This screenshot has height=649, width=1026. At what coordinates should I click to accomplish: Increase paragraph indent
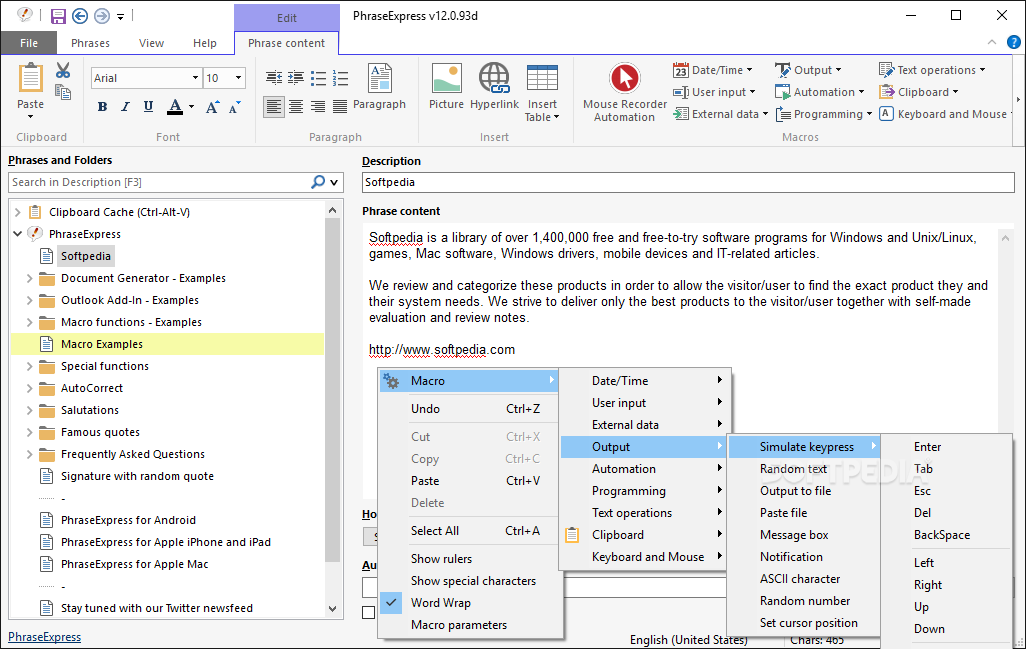coord(296,79)
